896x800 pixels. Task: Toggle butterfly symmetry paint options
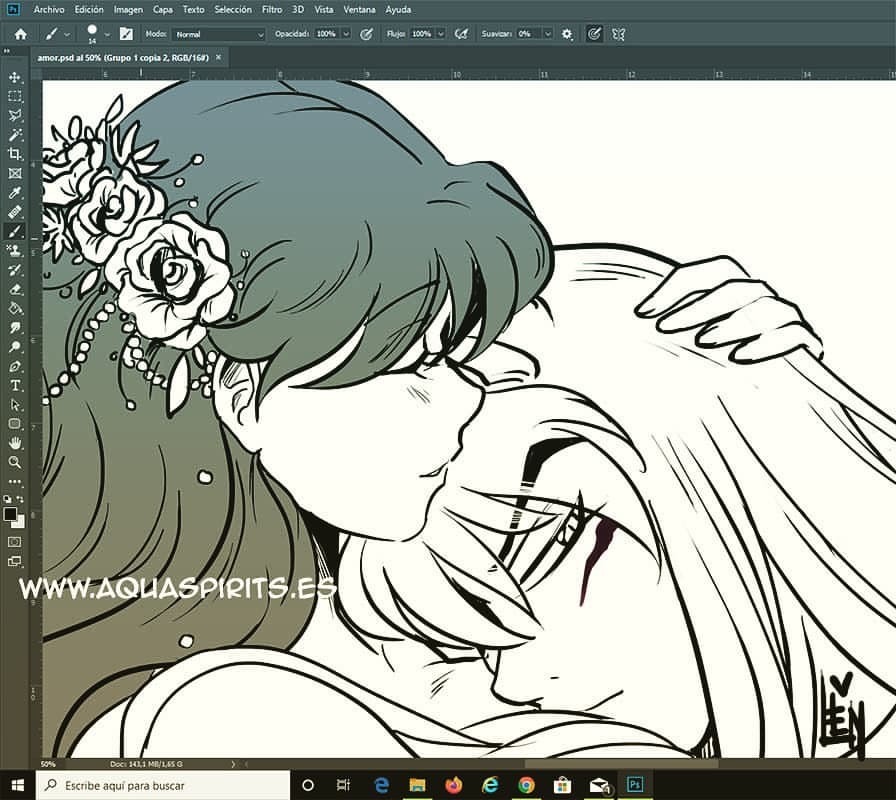click(x=618, y=34)
